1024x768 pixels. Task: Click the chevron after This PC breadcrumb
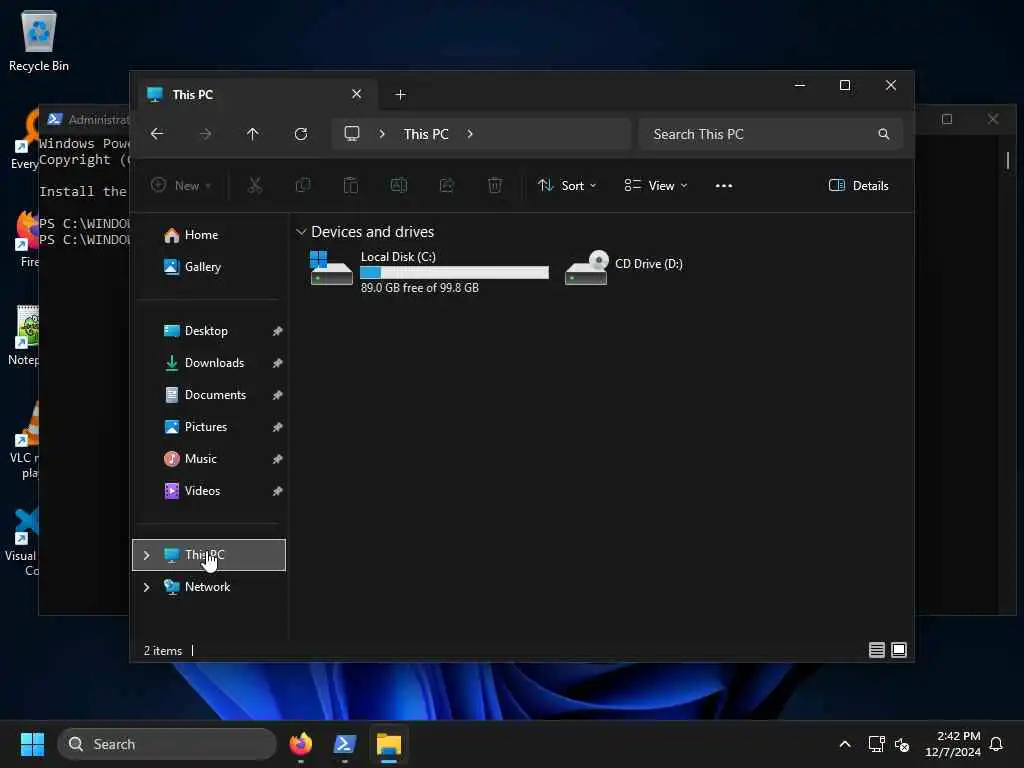click(x=470, y=134)
